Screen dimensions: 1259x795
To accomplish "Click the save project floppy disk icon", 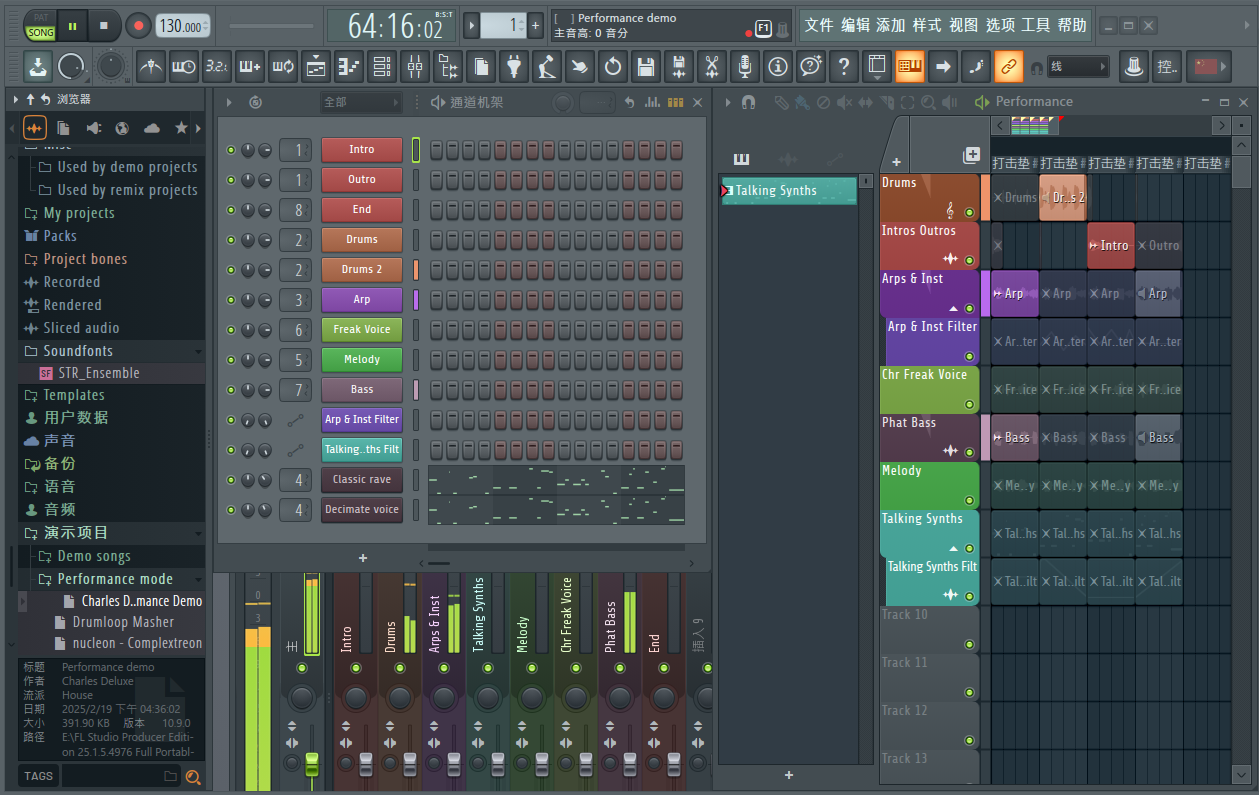I will [x=646, y=67].
